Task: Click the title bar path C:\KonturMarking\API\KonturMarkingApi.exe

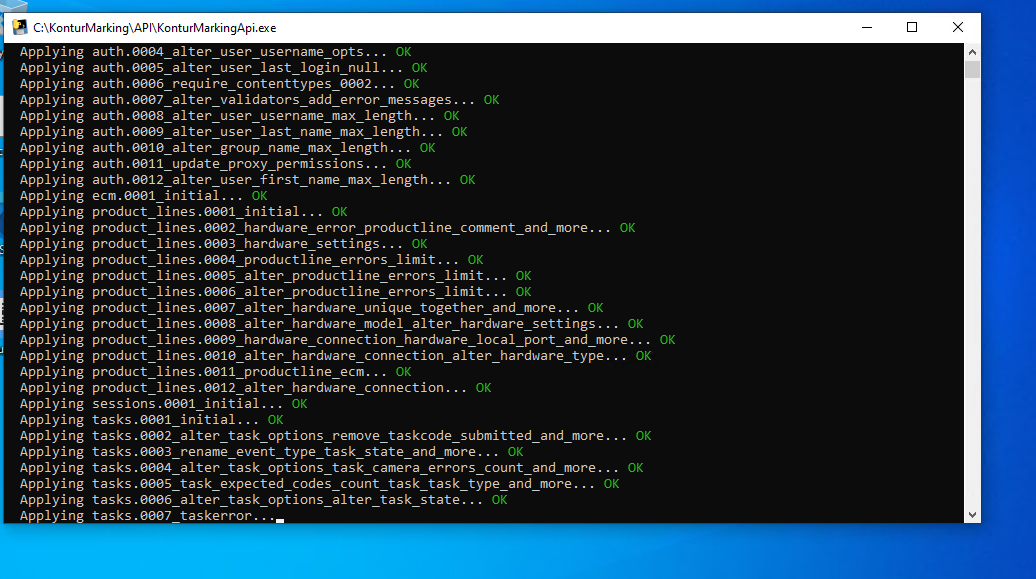Action: 154,28
